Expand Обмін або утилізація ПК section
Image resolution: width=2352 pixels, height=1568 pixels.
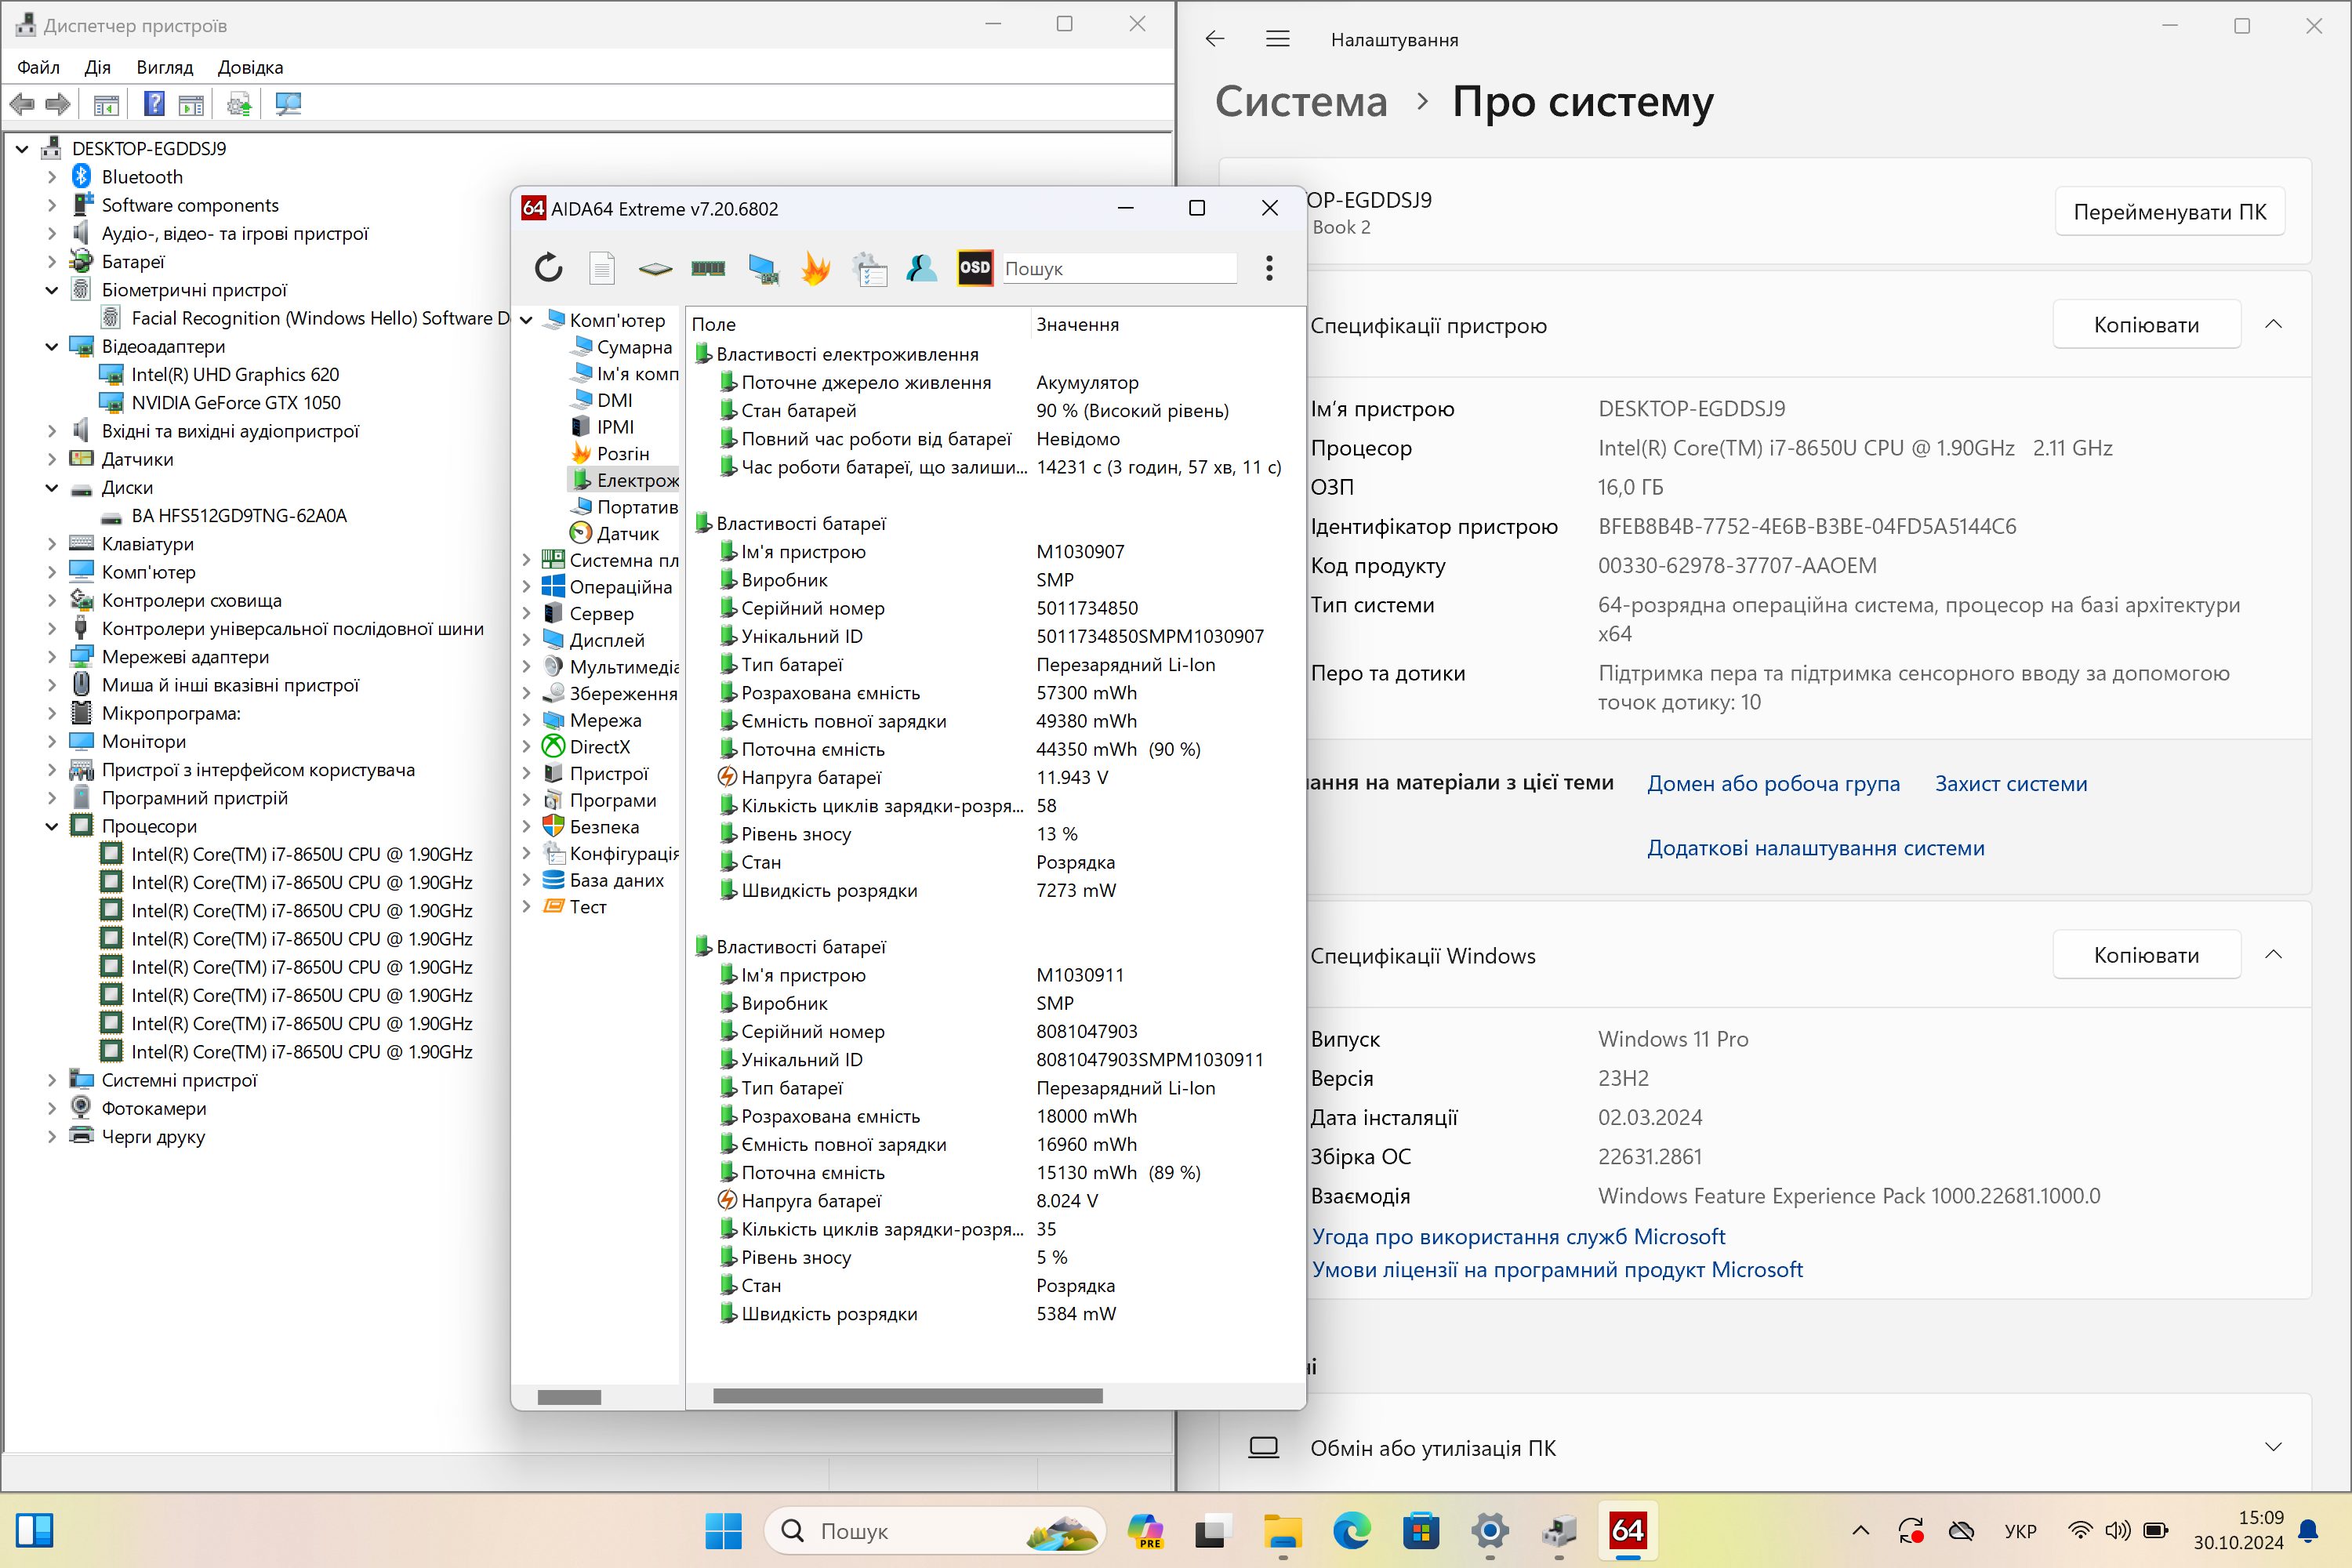(2273, 1447)
